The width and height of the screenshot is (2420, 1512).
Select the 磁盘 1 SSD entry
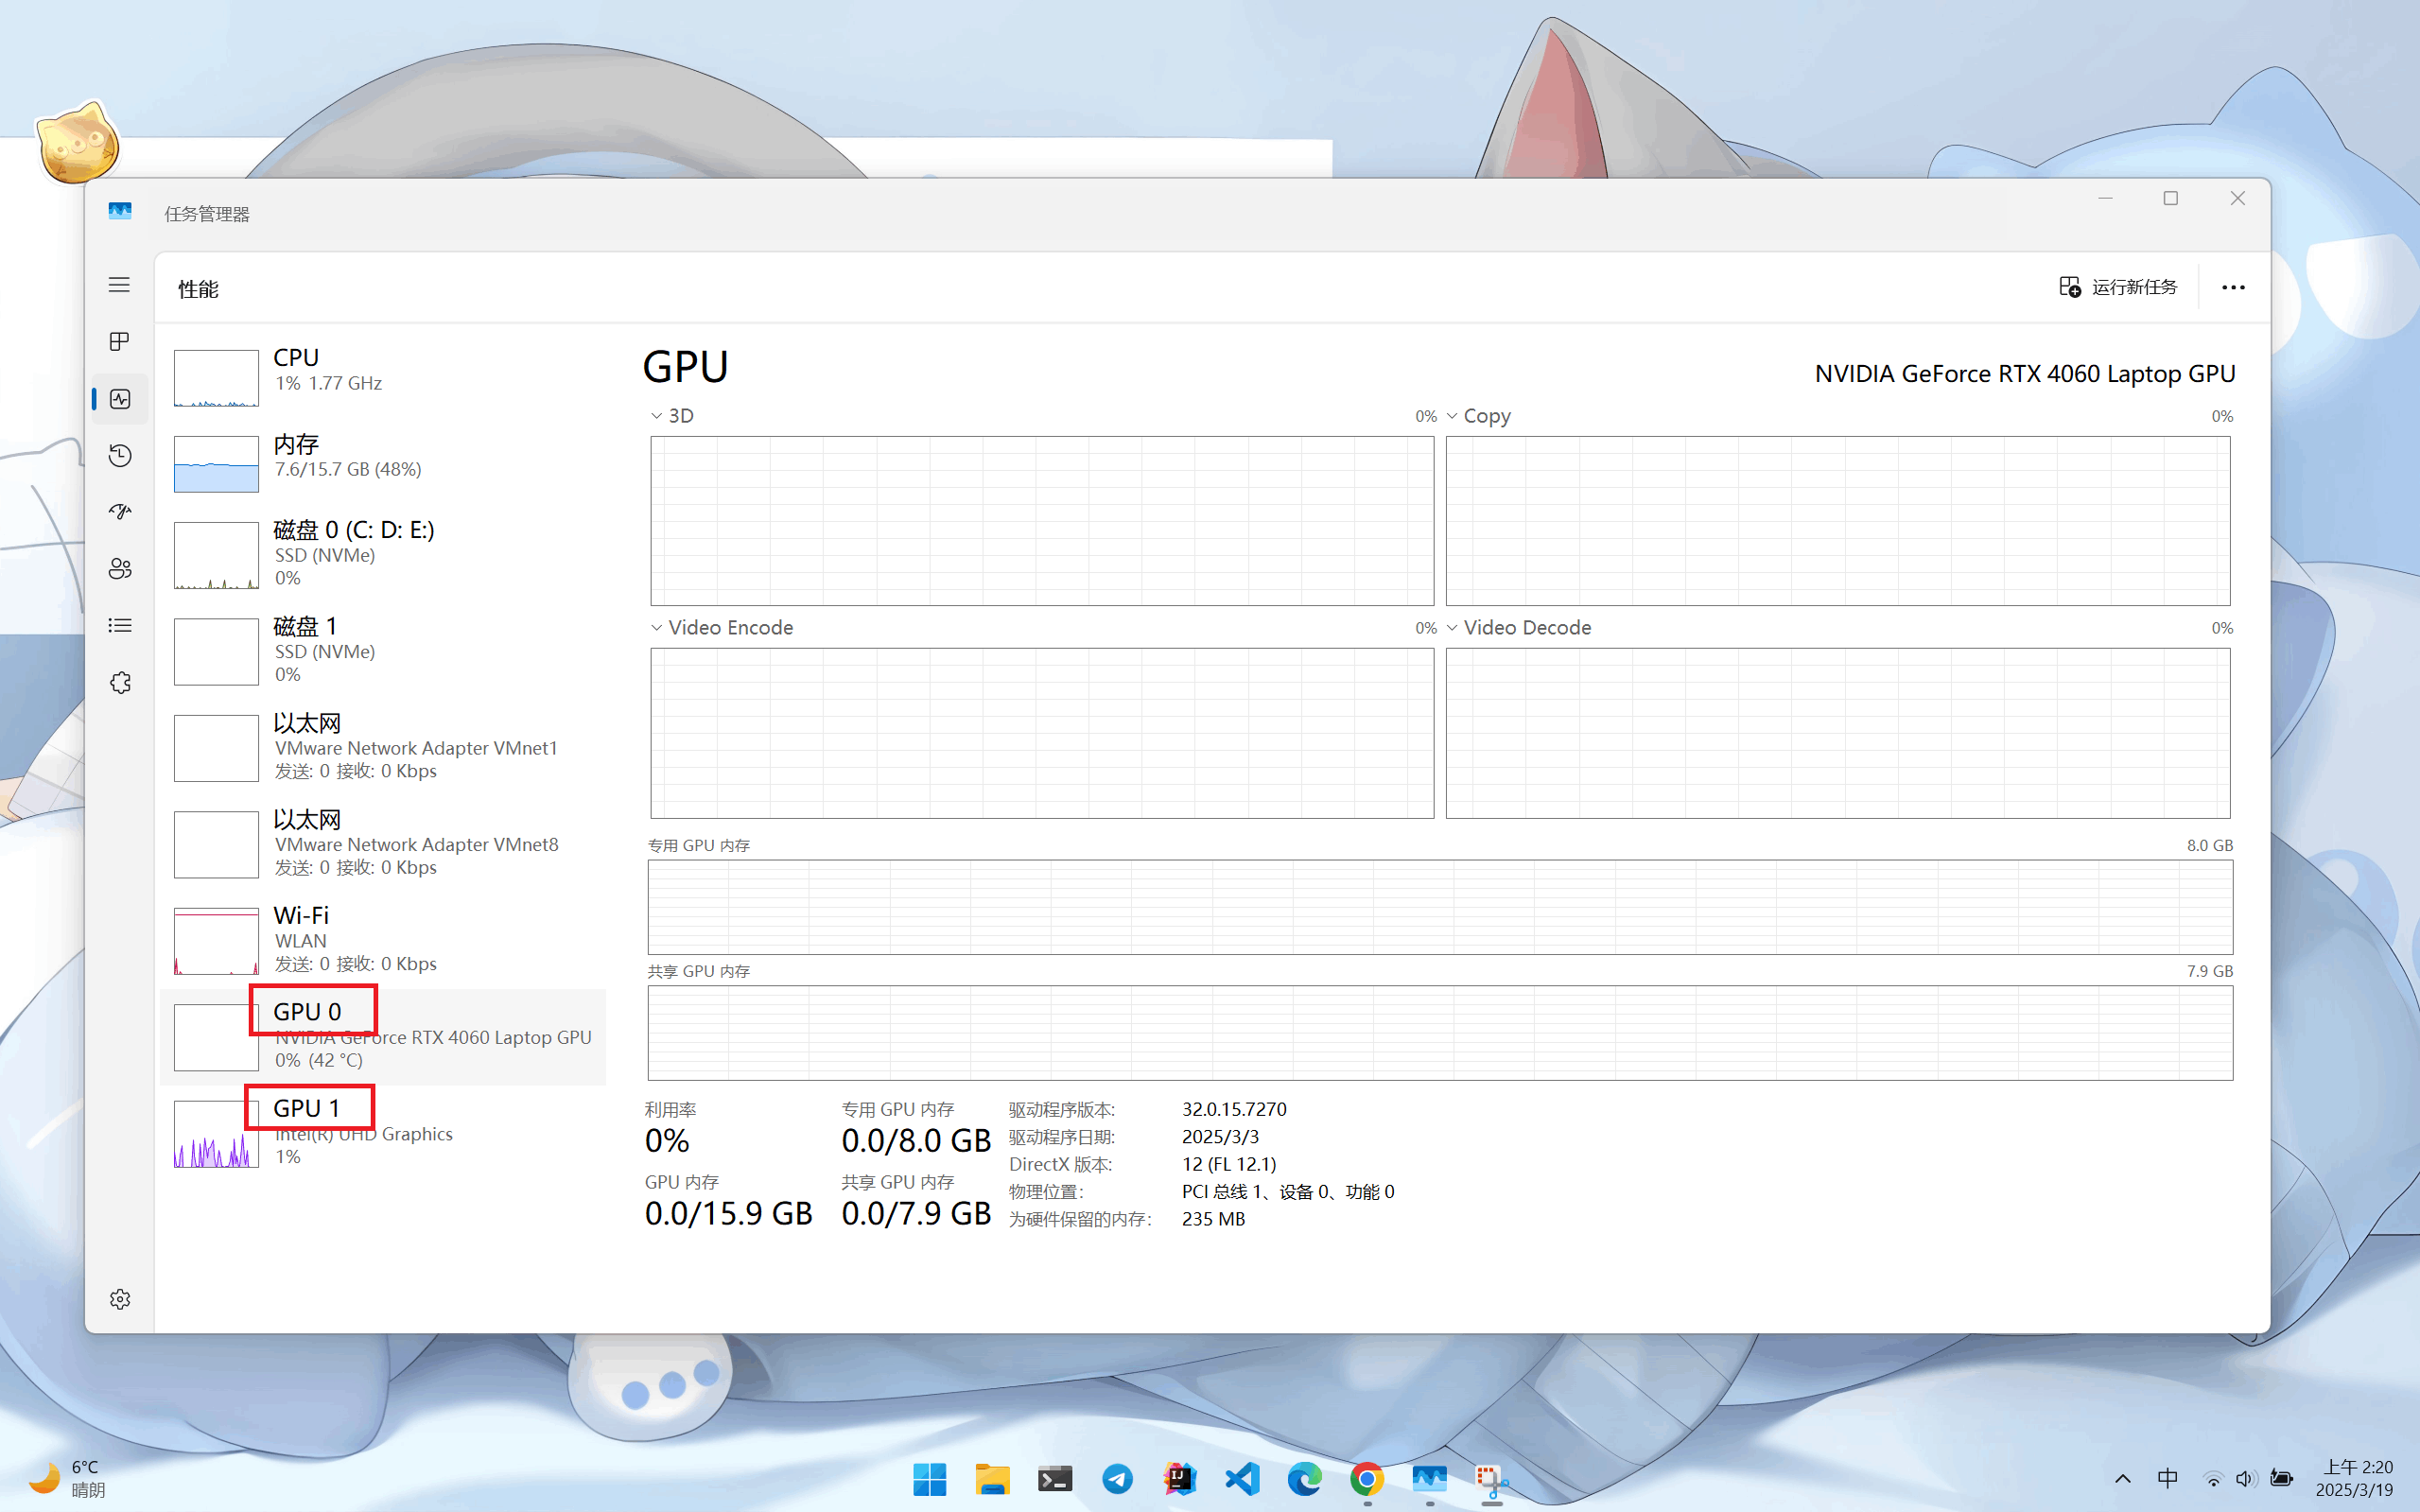[x=383, y=651]
